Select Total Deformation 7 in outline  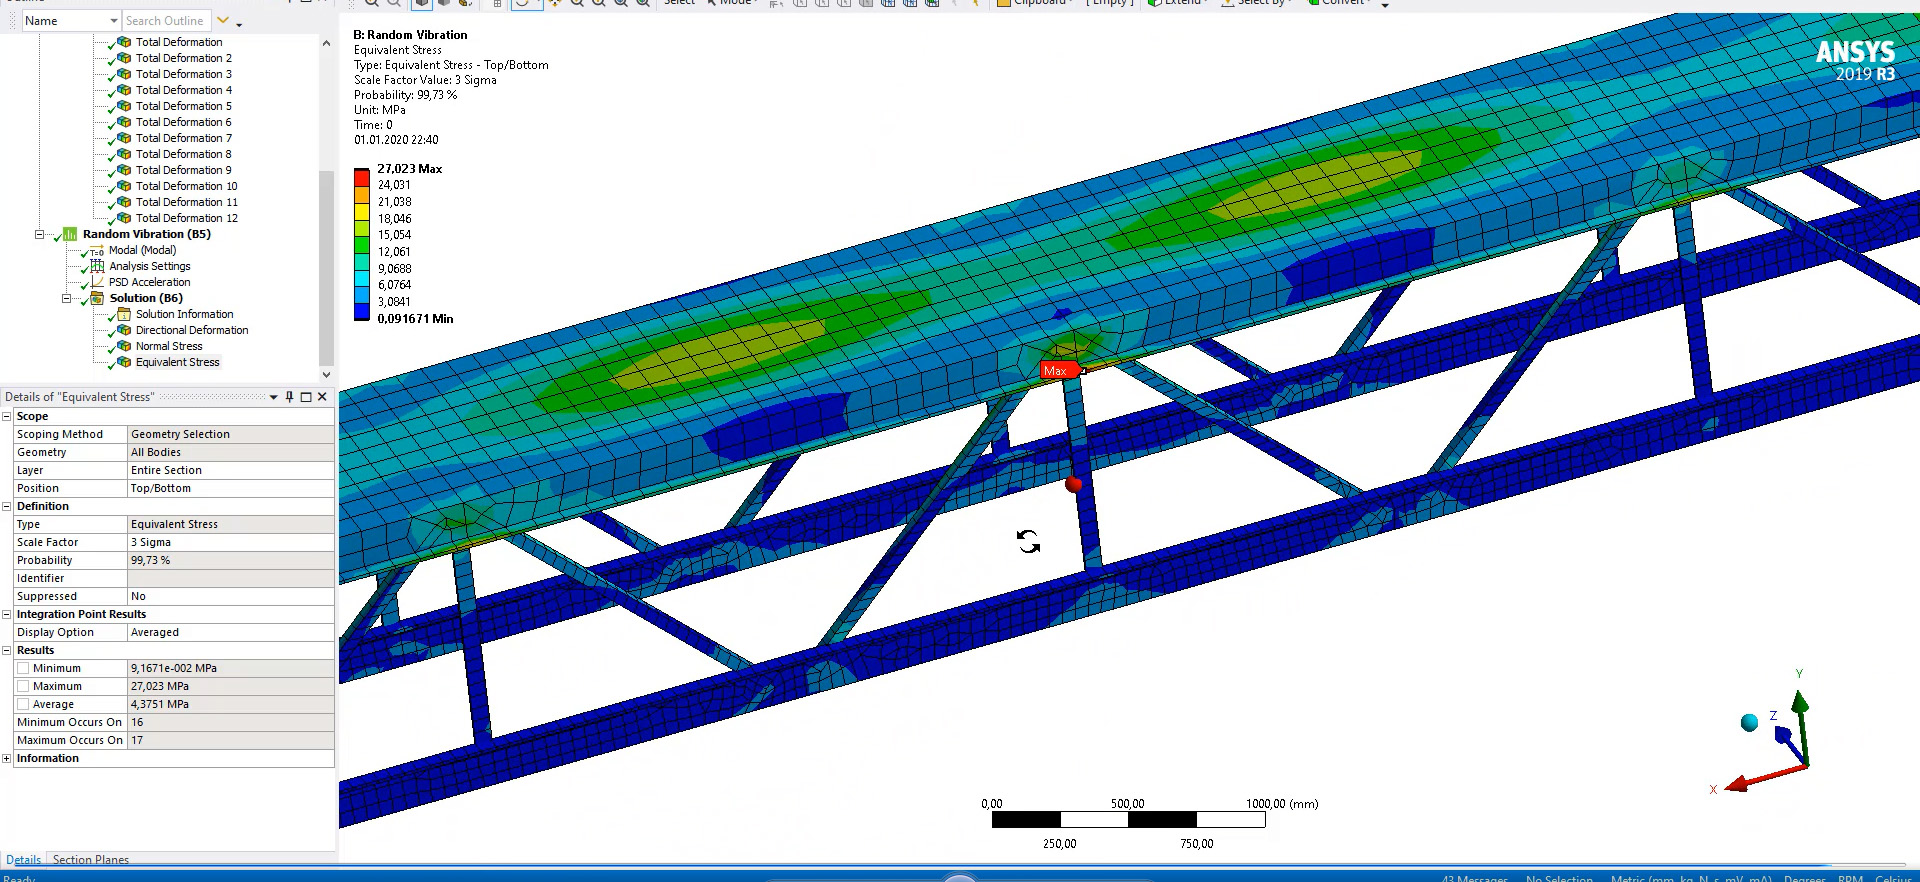(183, 138)
